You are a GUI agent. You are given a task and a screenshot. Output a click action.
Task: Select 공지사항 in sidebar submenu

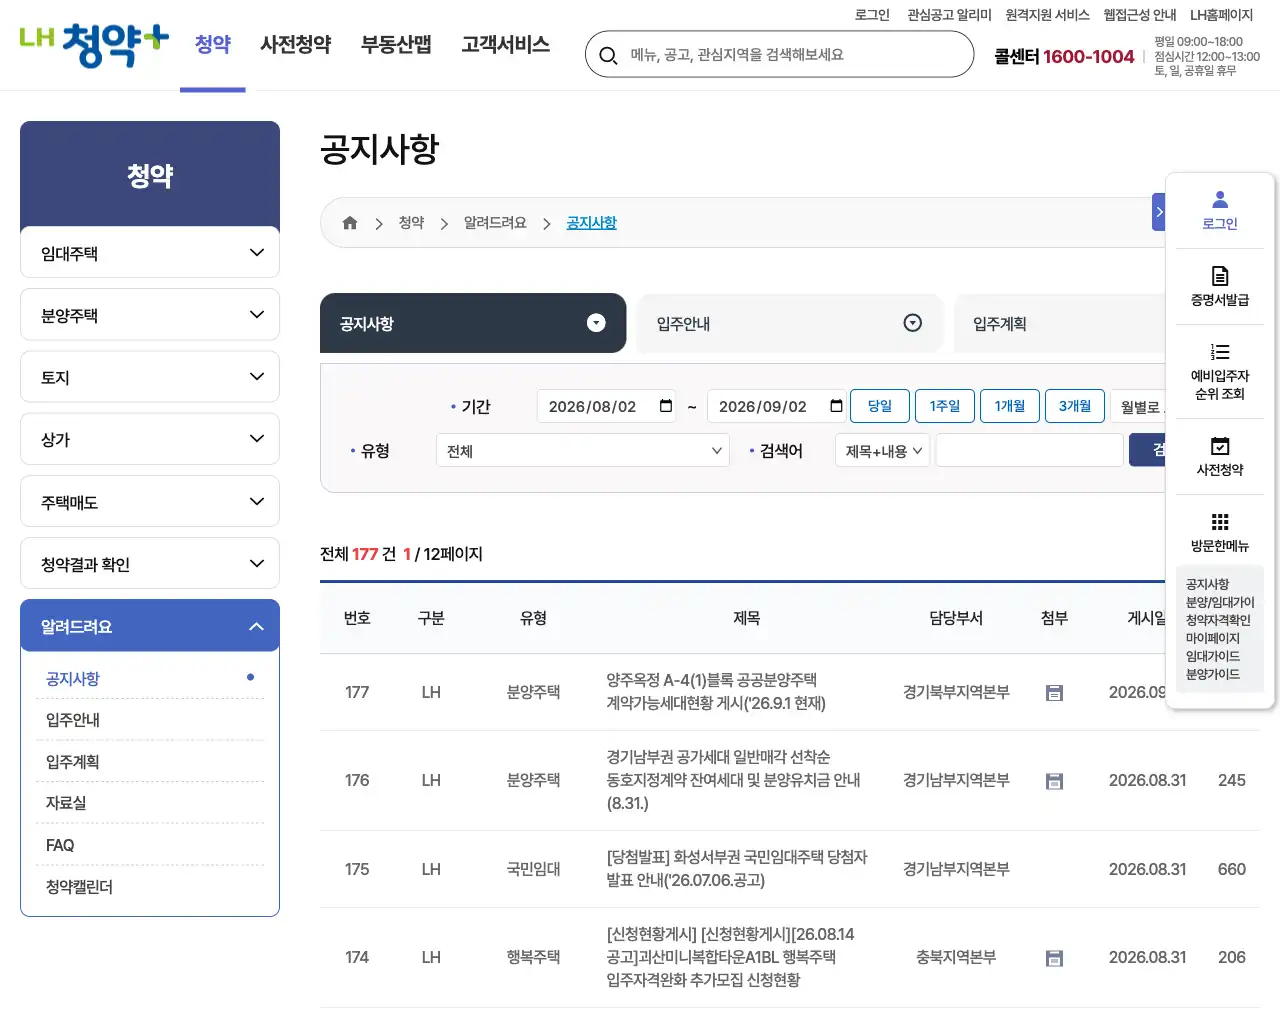(73, 678)
